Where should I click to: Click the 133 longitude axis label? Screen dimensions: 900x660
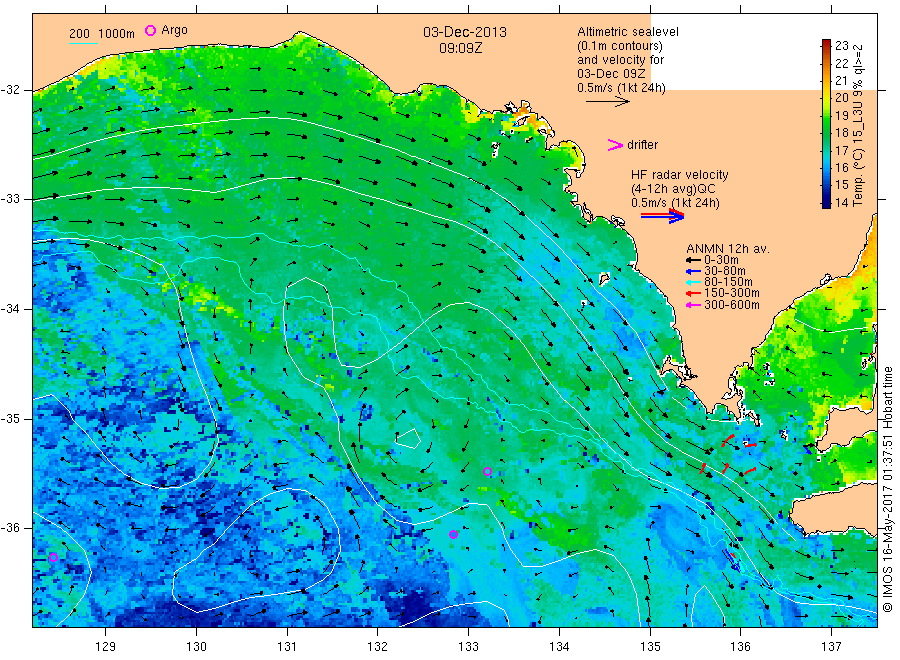click(468, 646)
